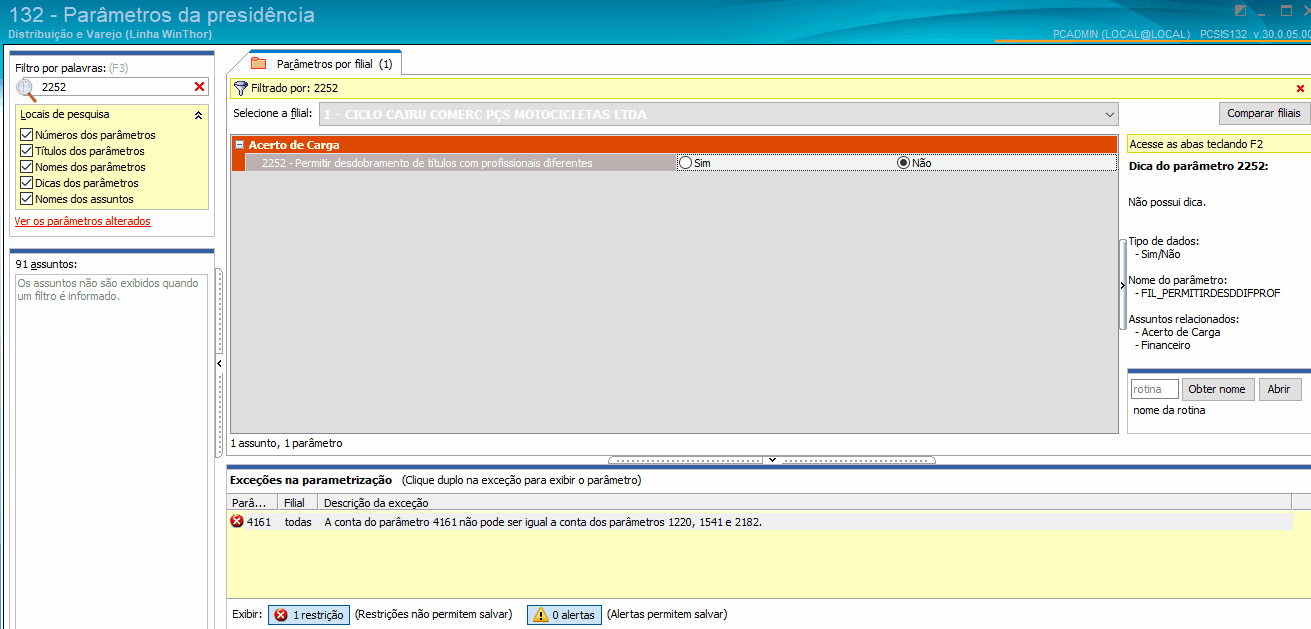This screenshot has width=1311, height=629.
Task: Expand the right tip panel arrow handle
Action: coord(1122,285)
